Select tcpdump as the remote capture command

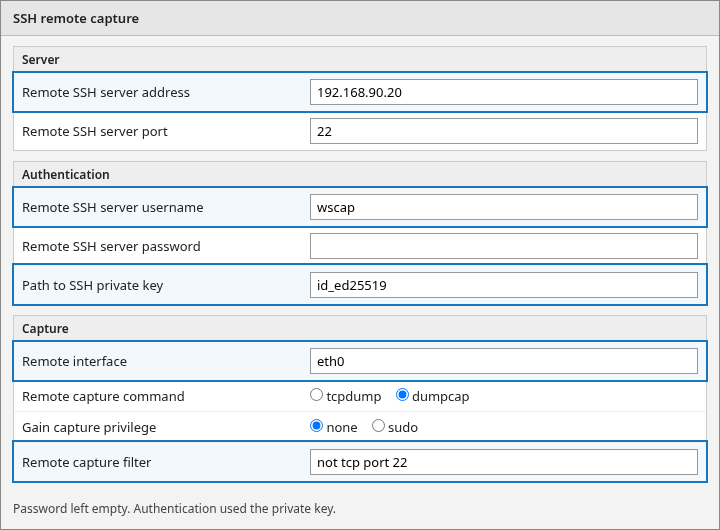[x=316, y=395]
